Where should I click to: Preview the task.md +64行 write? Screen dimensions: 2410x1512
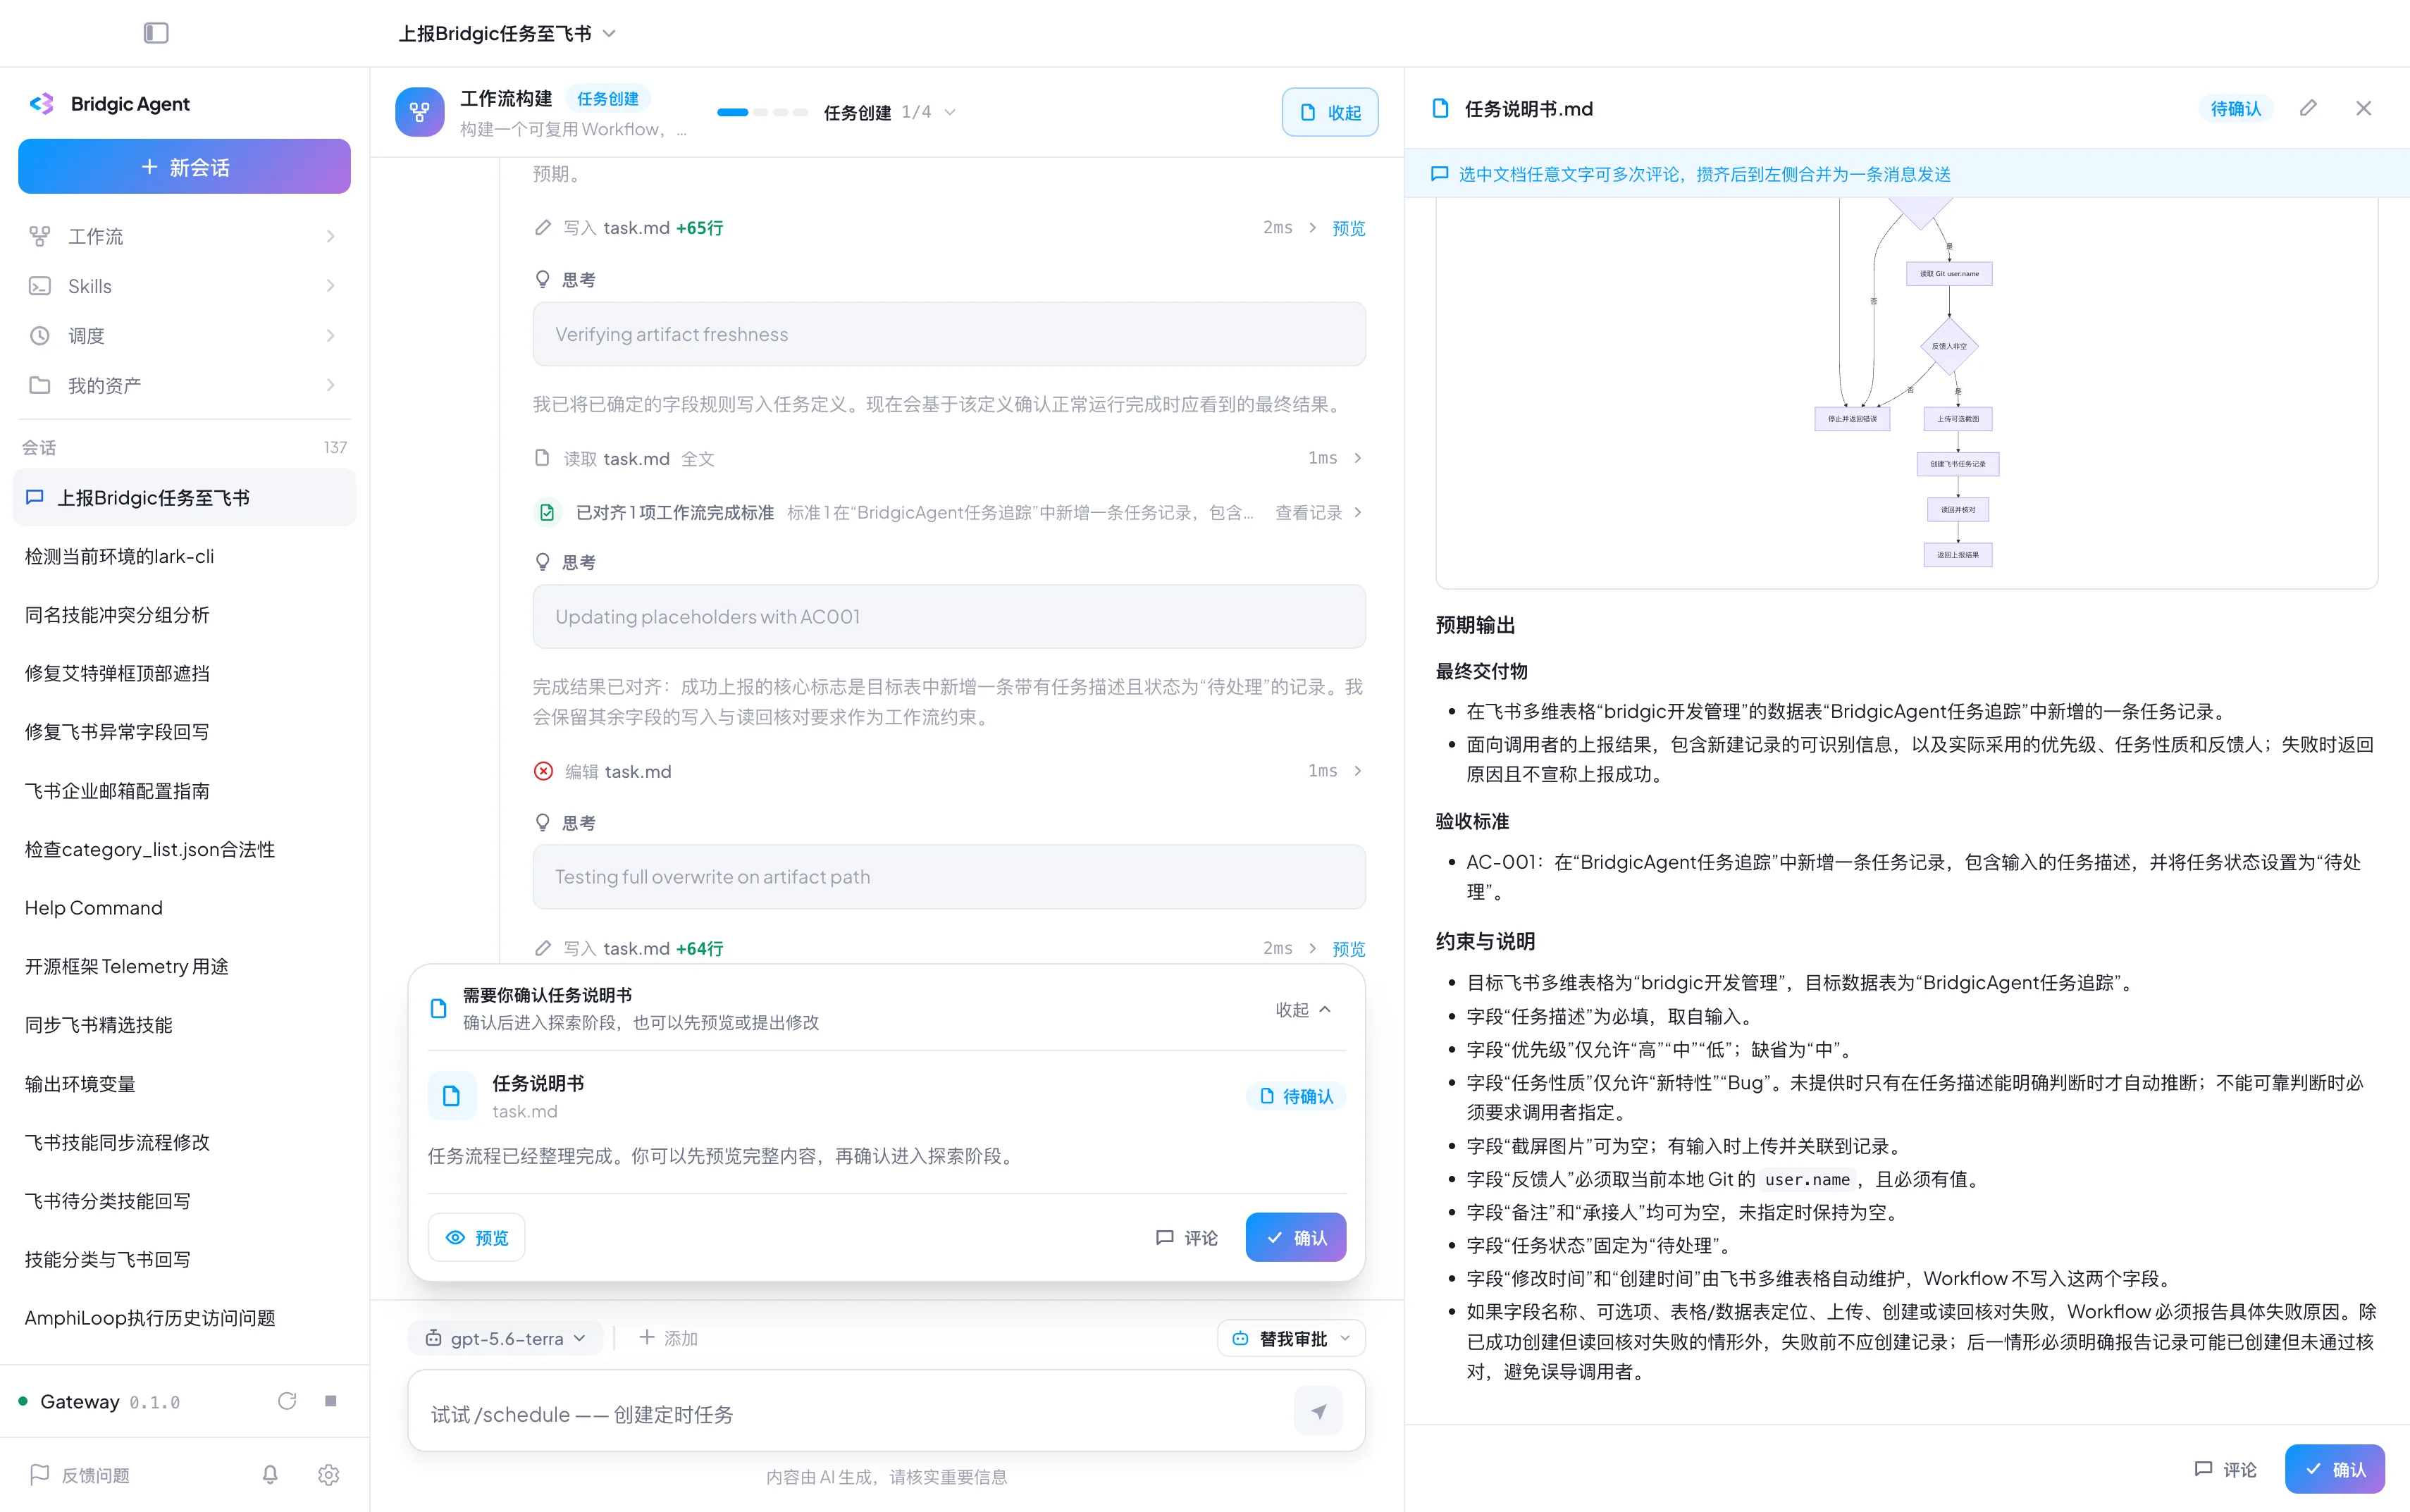1348,948
